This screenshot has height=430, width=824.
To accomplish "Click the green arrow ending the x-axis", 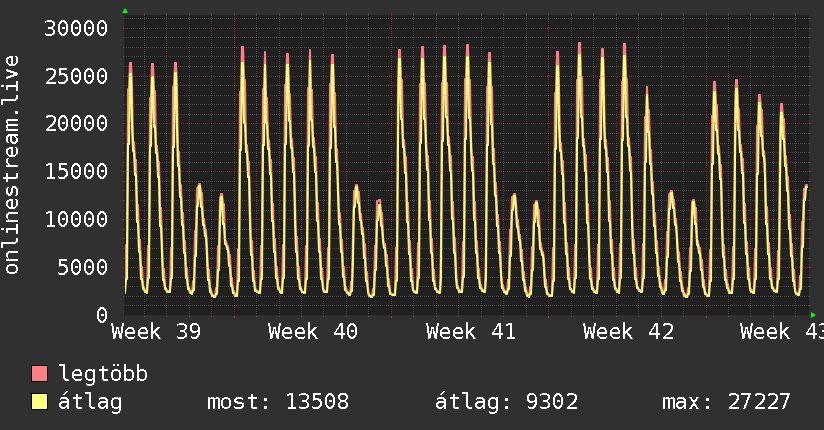I will (x=813, y=315).
